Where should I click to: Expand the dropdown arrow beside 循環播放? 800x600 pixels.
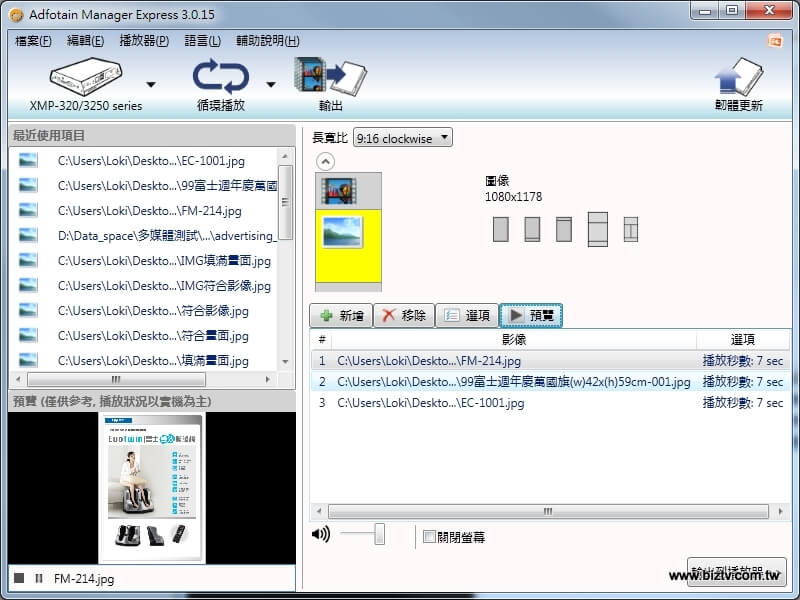(271, 84)
